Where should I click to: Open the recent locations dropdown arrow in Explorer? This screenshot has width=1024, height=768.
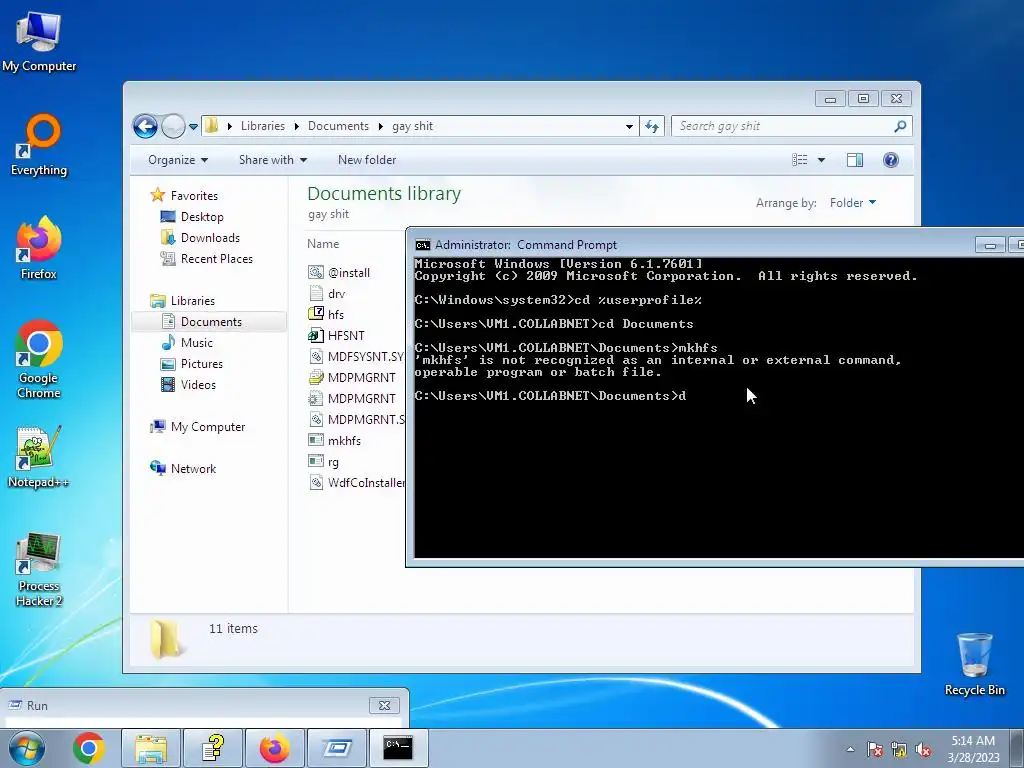point(193,127)
